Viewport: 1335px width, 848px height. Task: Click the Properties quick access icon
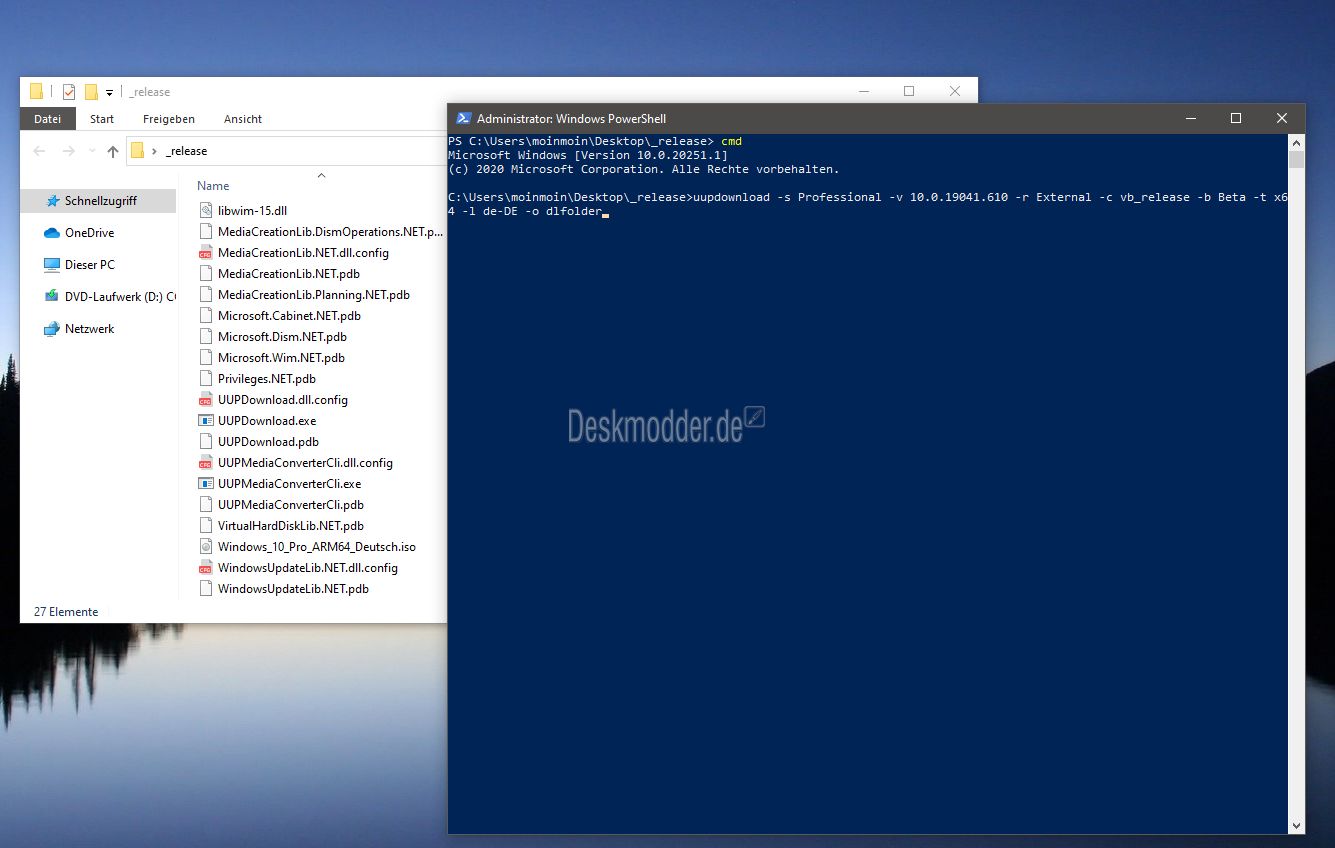(68, 92)
